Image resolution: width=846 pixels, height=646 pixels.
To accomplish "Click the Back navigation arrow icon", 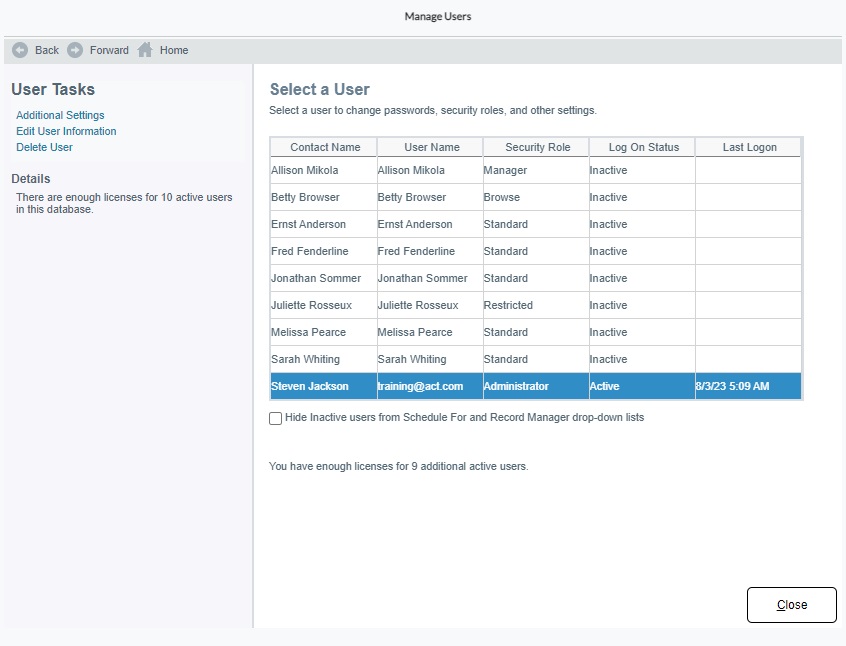I will click(x=19, y=50).
